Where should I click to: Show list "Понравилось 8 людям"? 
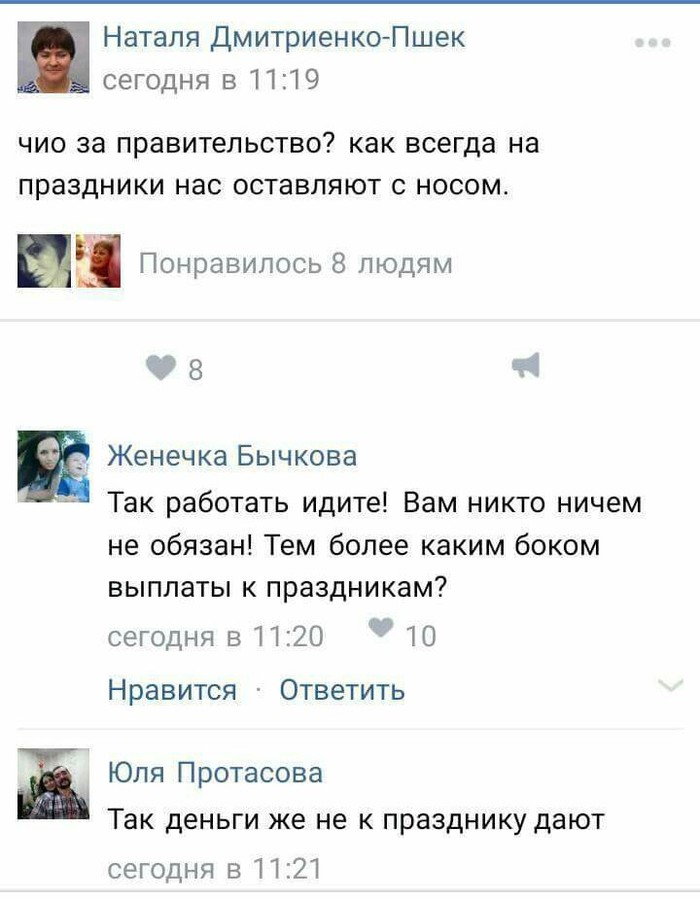(x=296, y=264)
